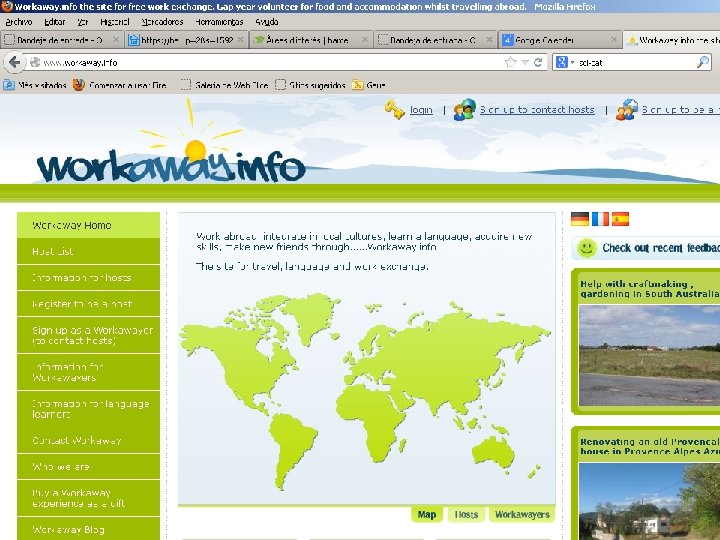Screen dimensions: 720x540
Task: Switch site language with Spanish flag
Action: coord(620,219)
